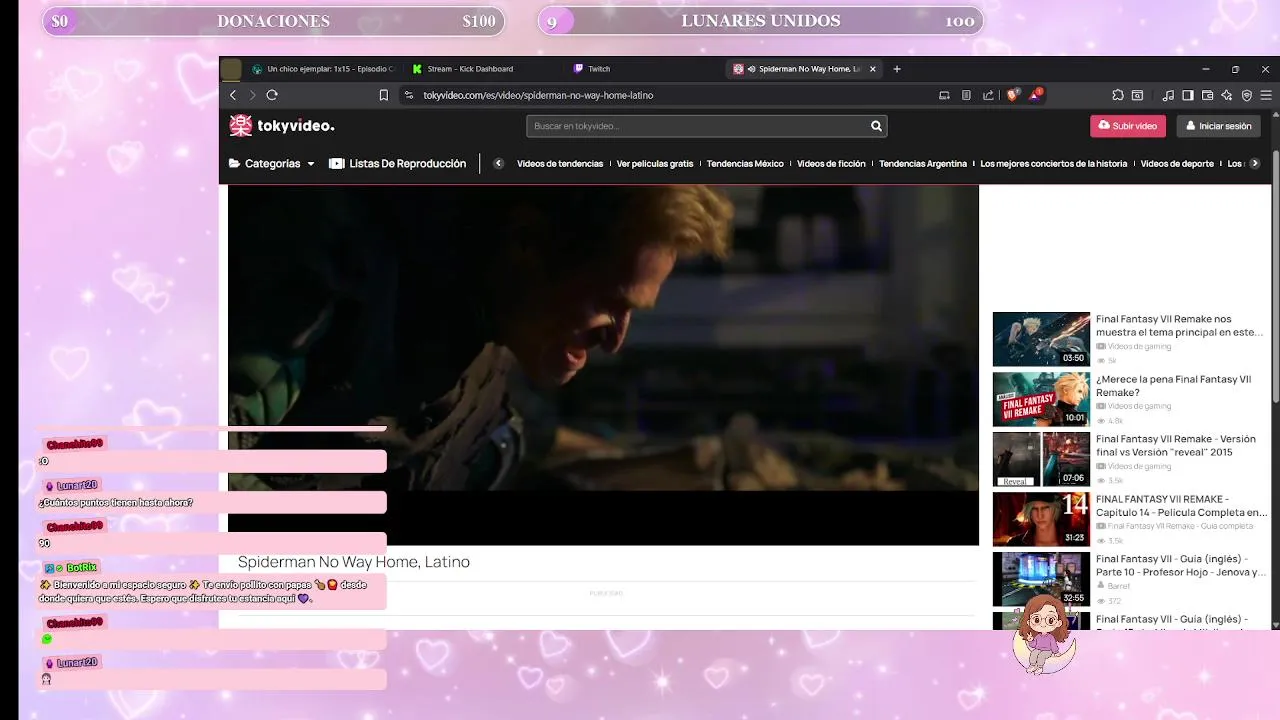Open Videos de tendencias link

point(560,163)
